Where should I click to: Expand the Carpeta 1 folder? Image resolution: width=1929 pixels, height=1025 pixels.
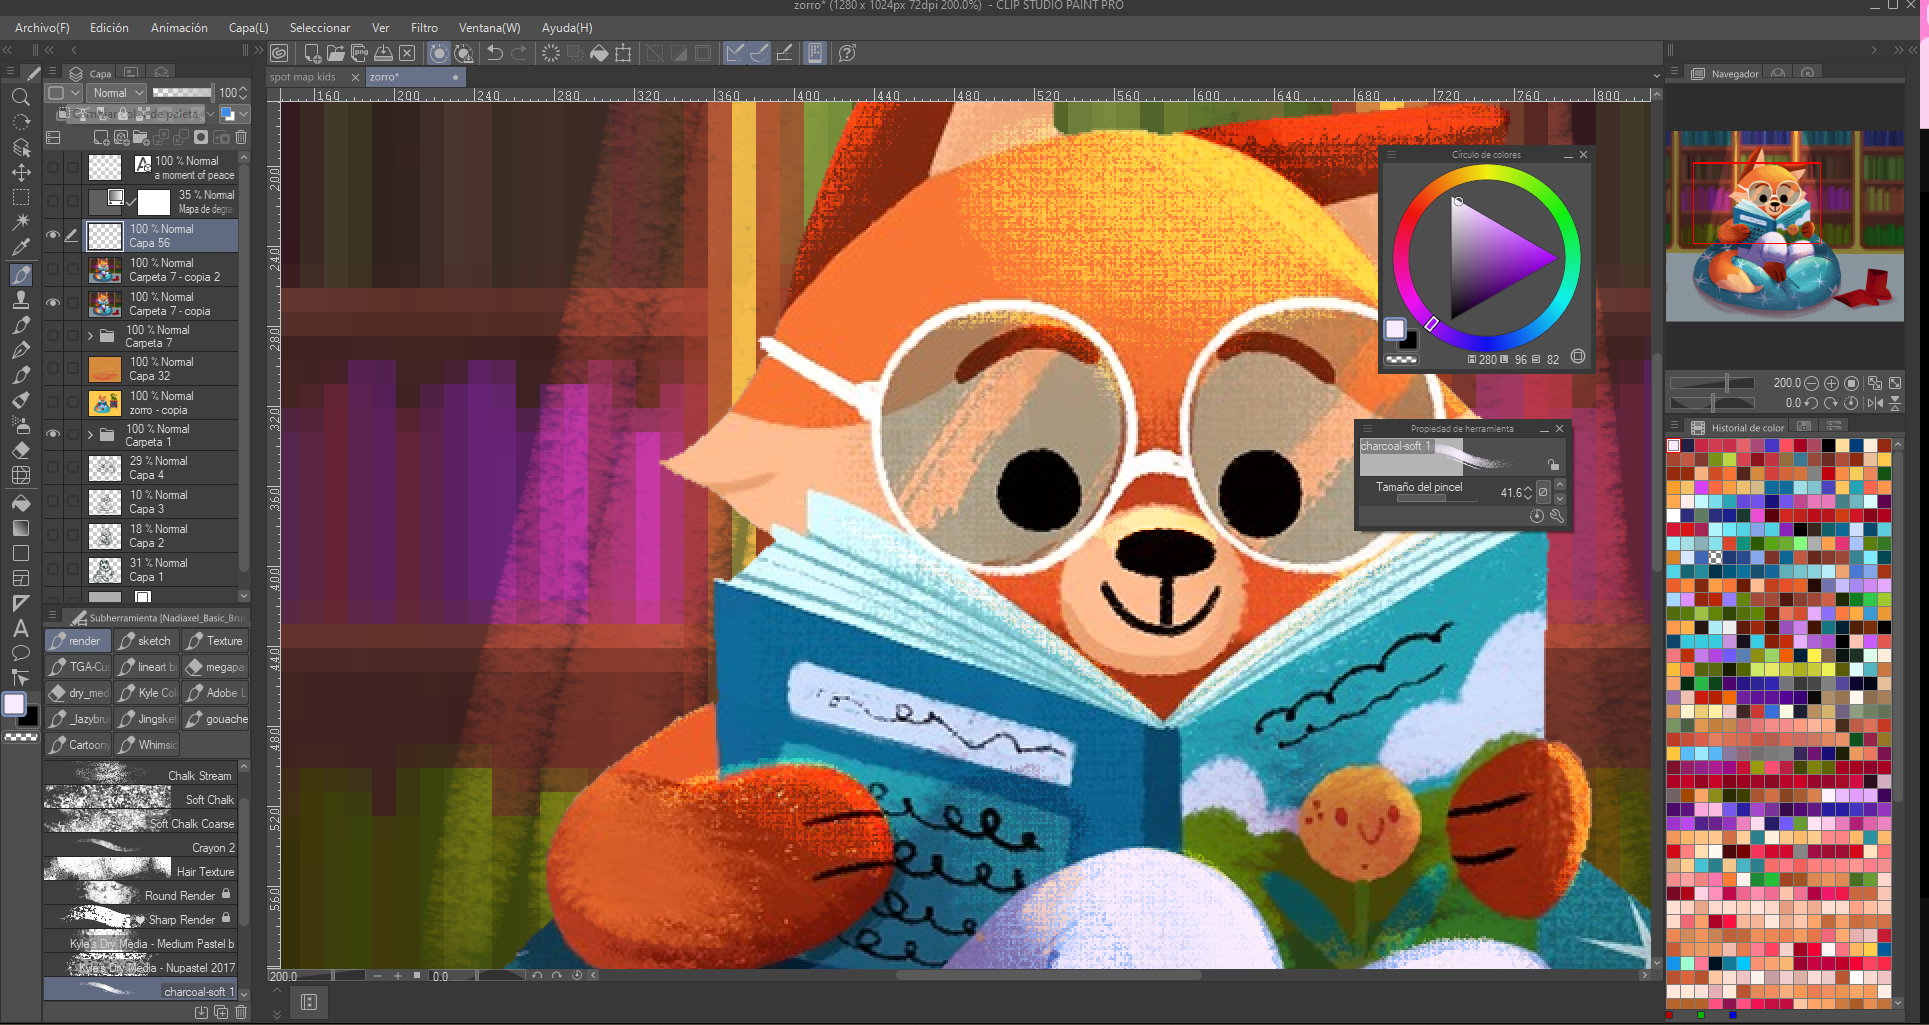(90, 435)
